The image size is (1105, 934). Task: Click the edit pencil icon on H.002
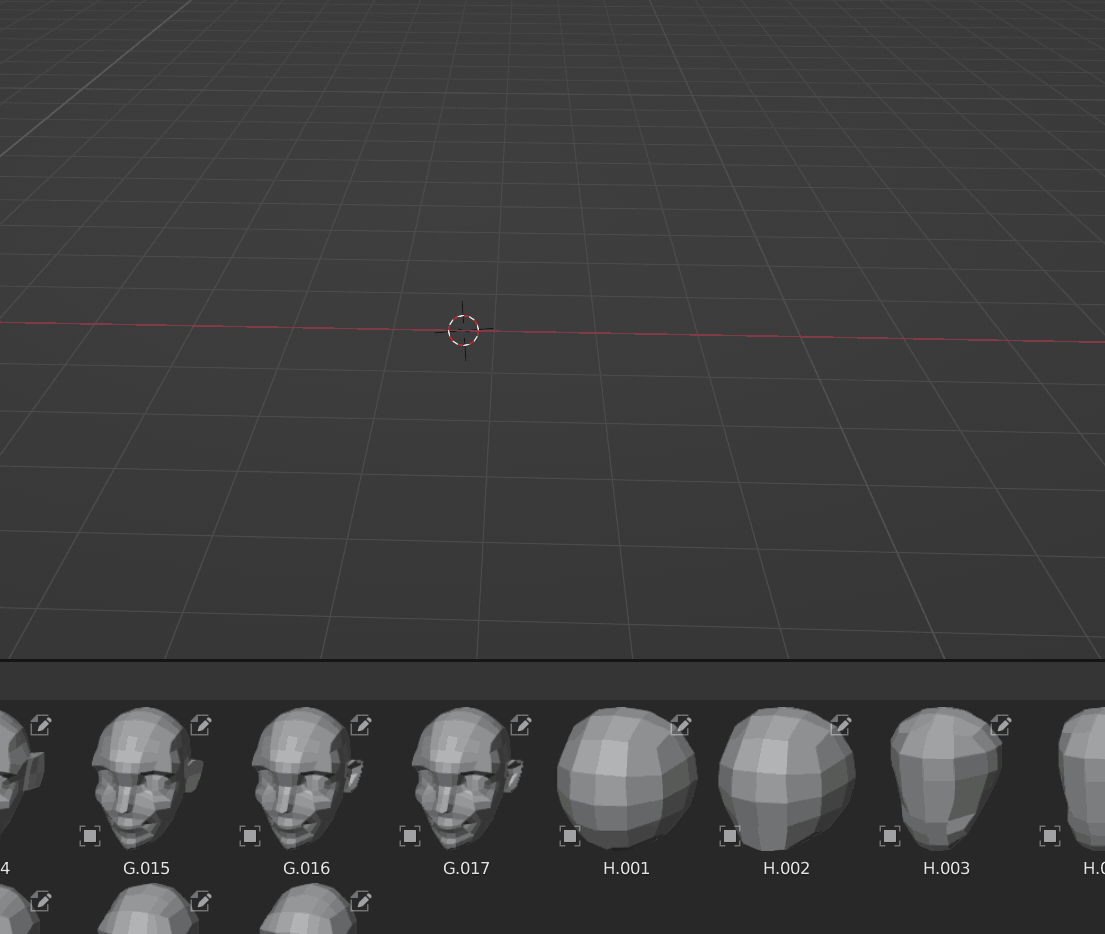click(841, 725)
